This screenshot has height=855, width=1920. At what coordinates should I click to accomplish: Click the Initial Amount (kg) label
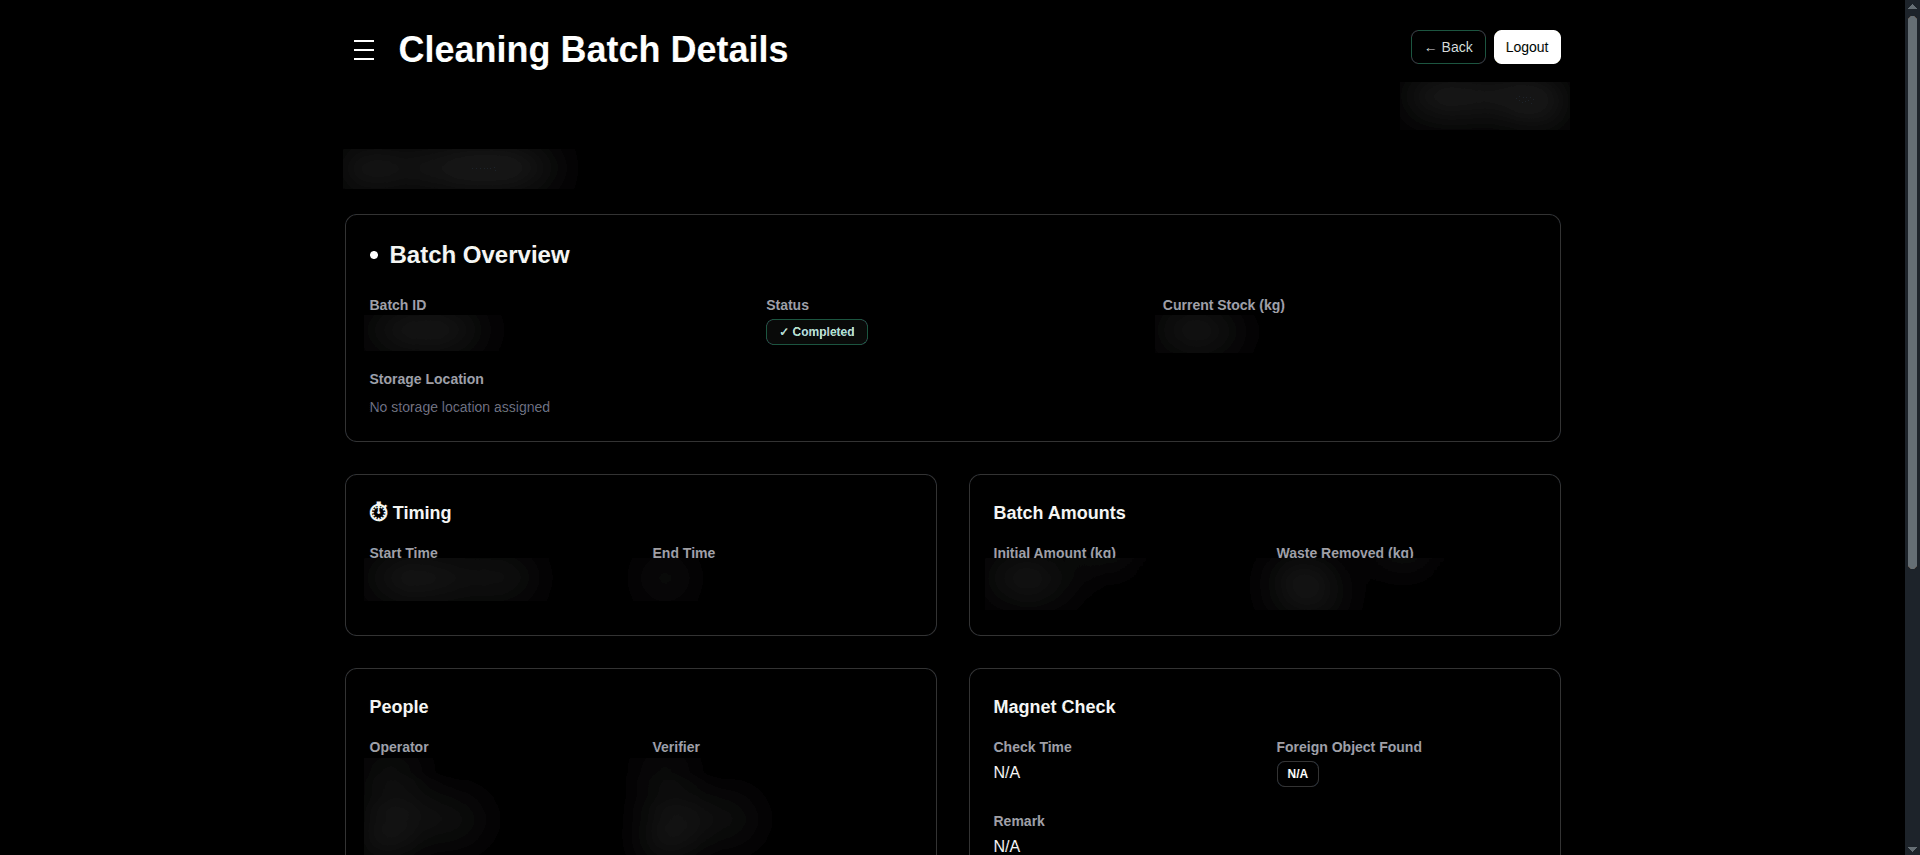click(1054, 553)
